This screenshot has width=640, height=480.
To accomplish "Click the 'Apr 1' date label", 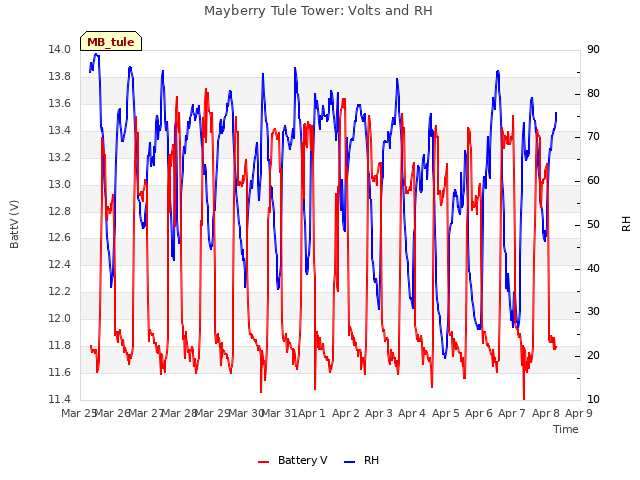I will point(312,413).
